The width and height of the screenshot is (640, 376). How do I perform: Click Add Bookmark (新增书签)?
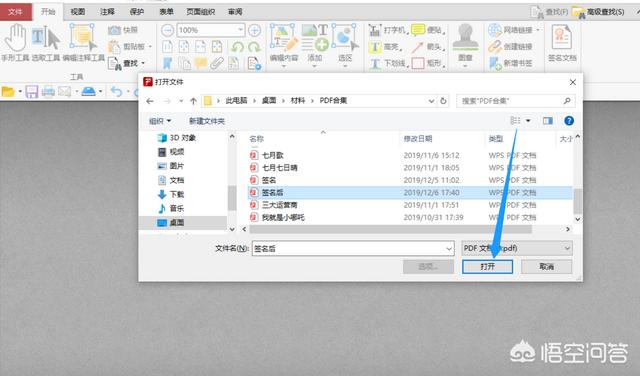coord(511,63)
